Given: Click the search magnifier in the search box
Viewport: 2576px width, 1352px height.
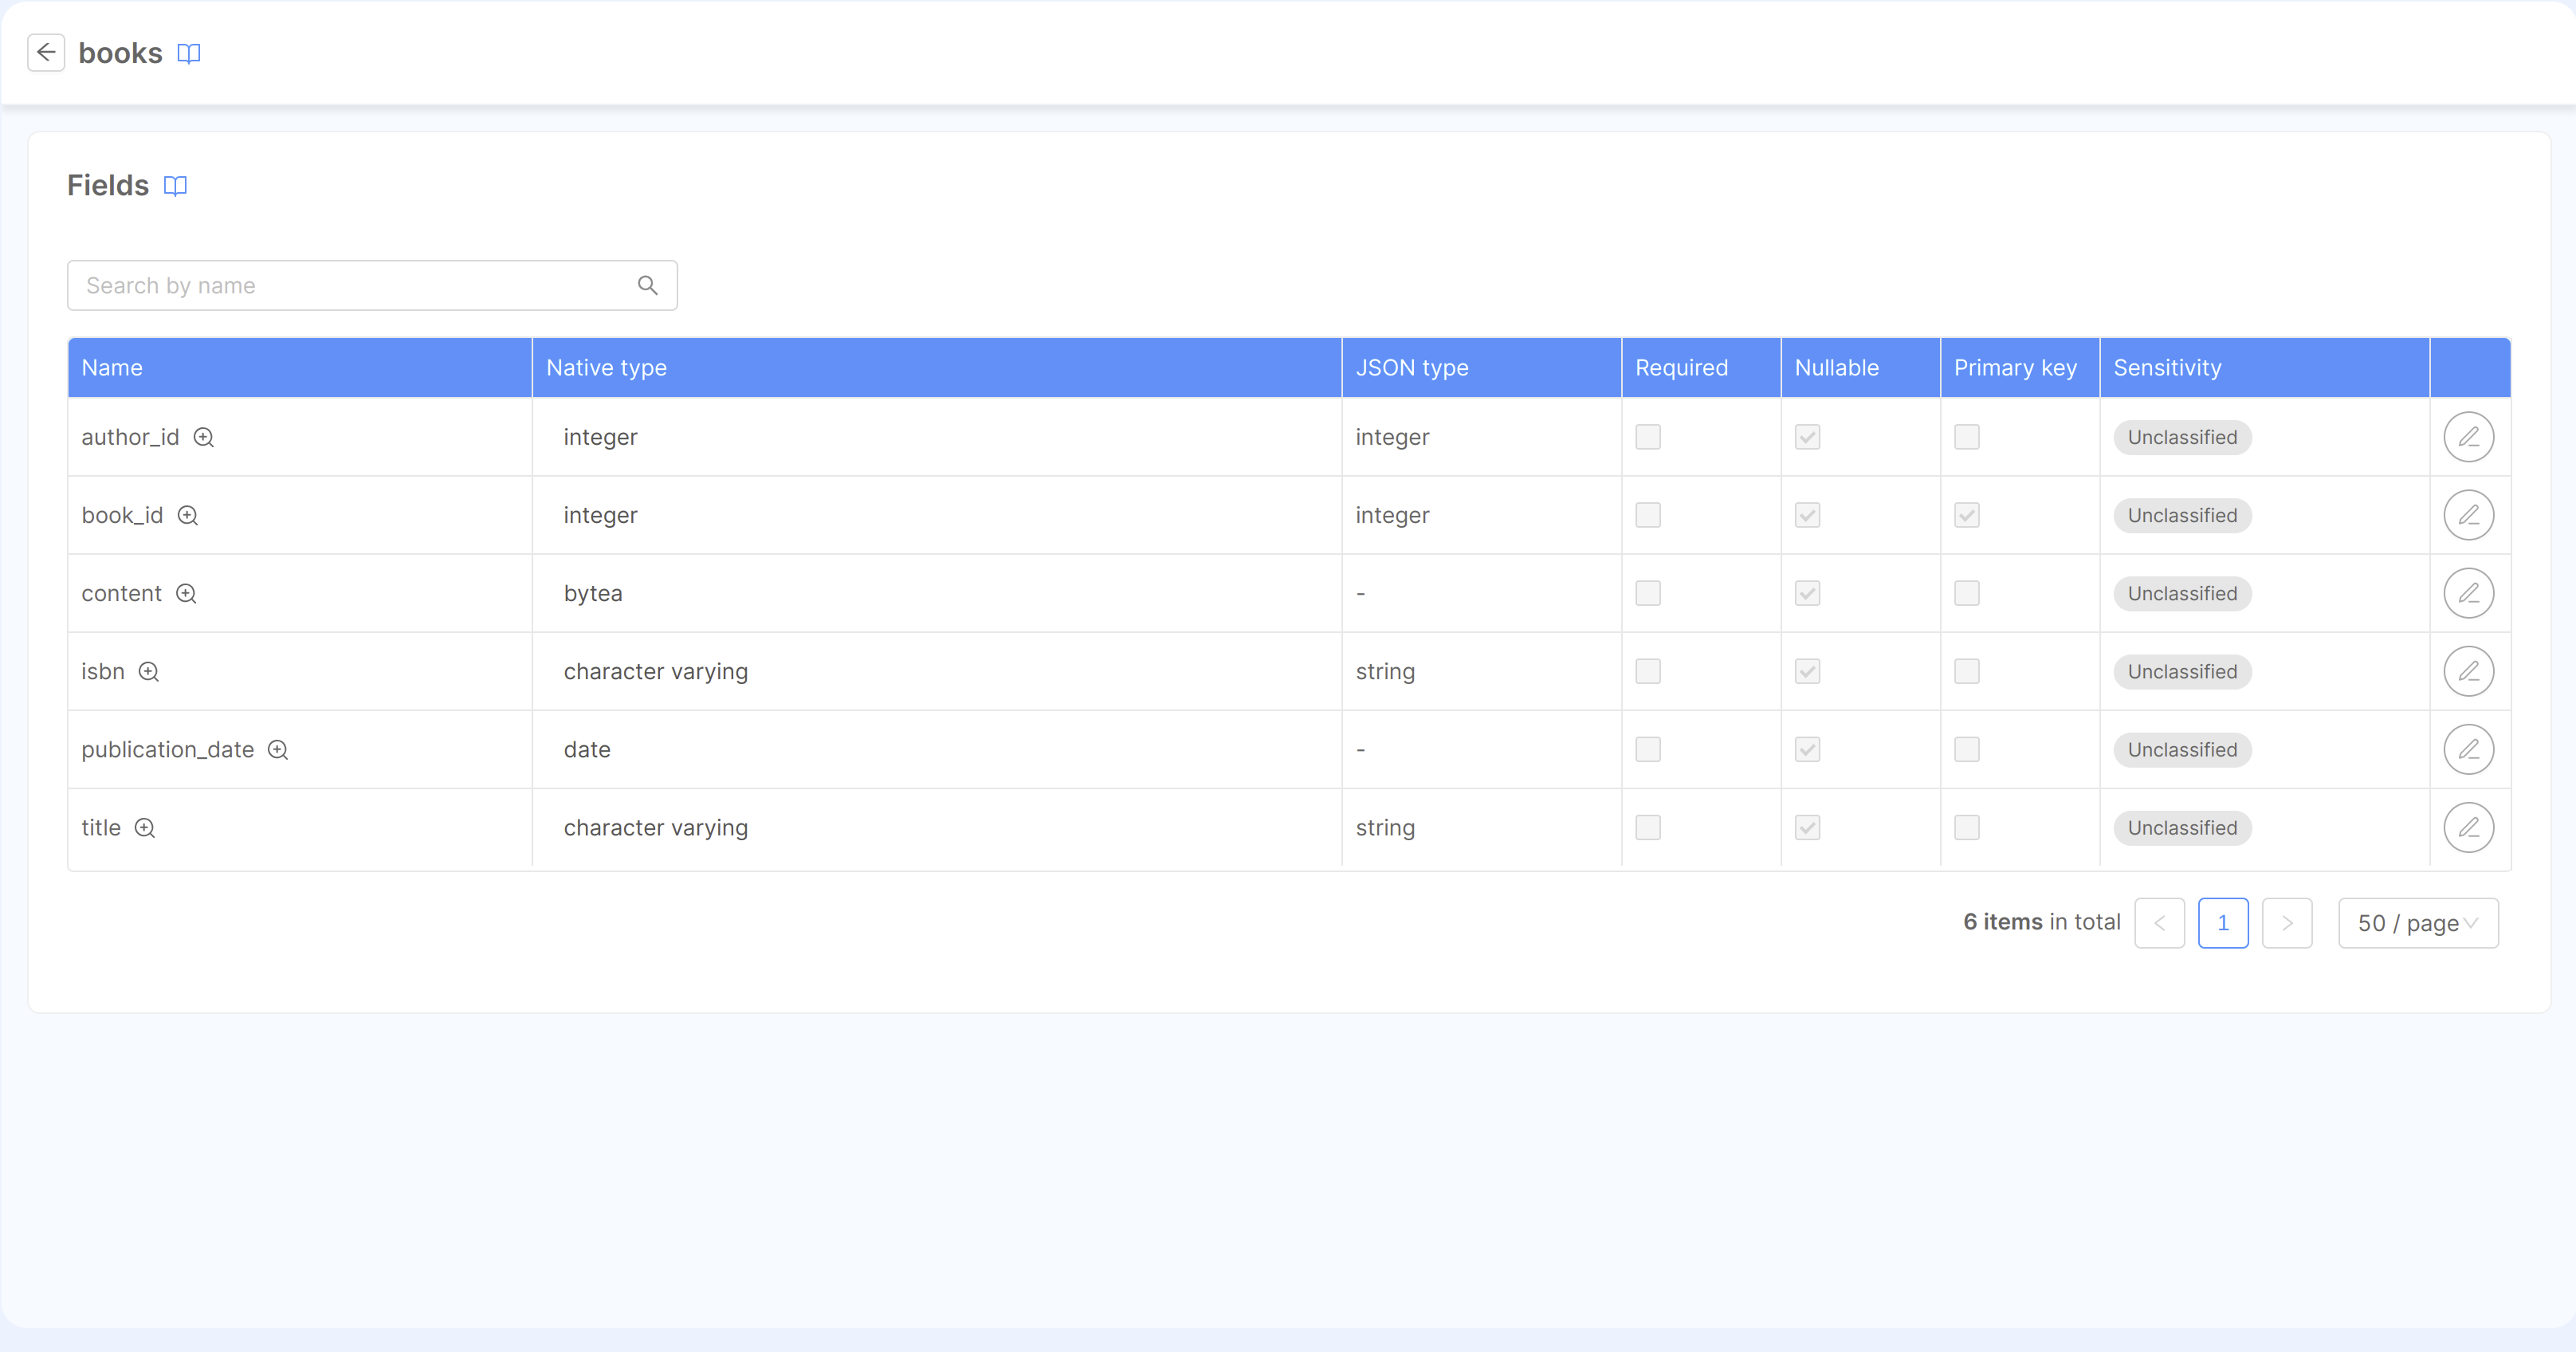Looking at the screenshot, I should point(647,285).
